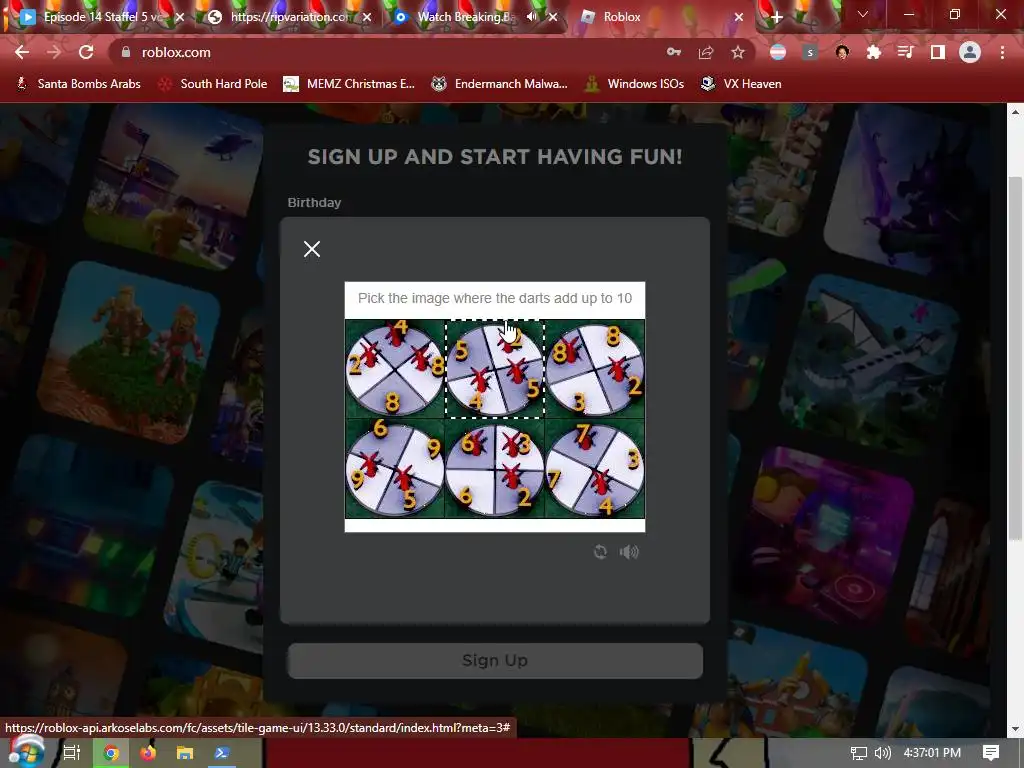Viewport: 1024px width, 768px height.
Task: Open Task View on the taskbar
Action: point(72,753)
